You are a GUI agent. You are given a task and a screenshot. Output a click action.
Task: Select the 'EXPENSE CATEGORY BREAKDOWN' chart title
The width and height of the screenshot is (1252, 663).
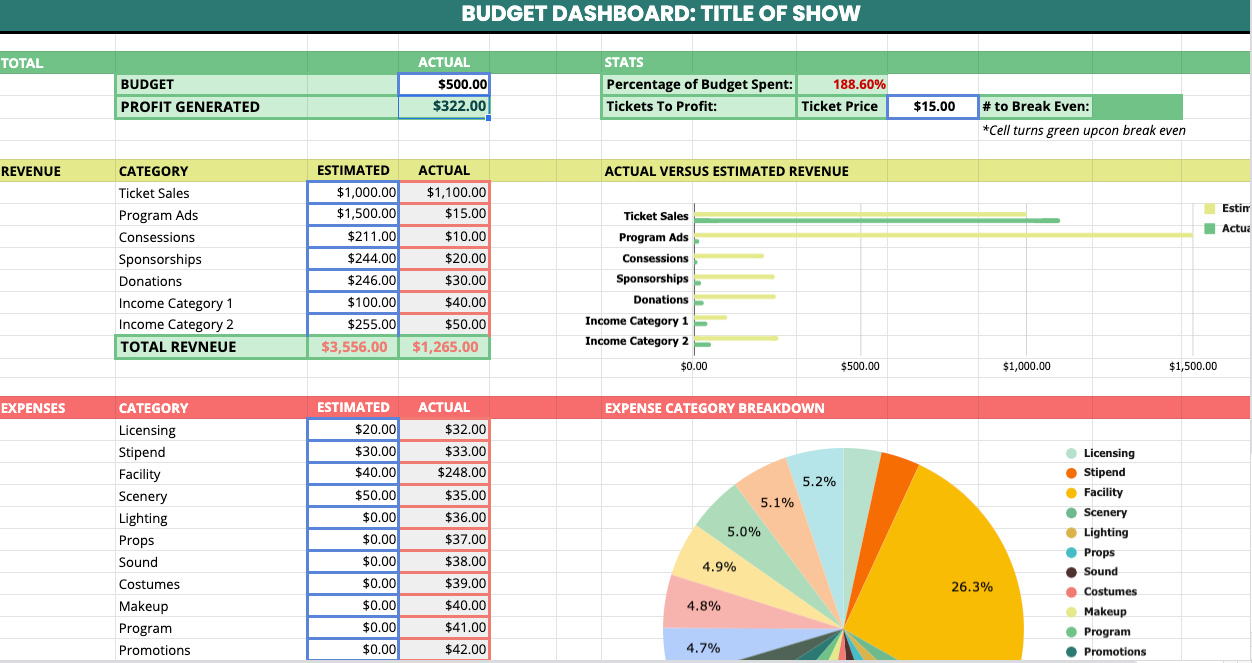[715, 408]
